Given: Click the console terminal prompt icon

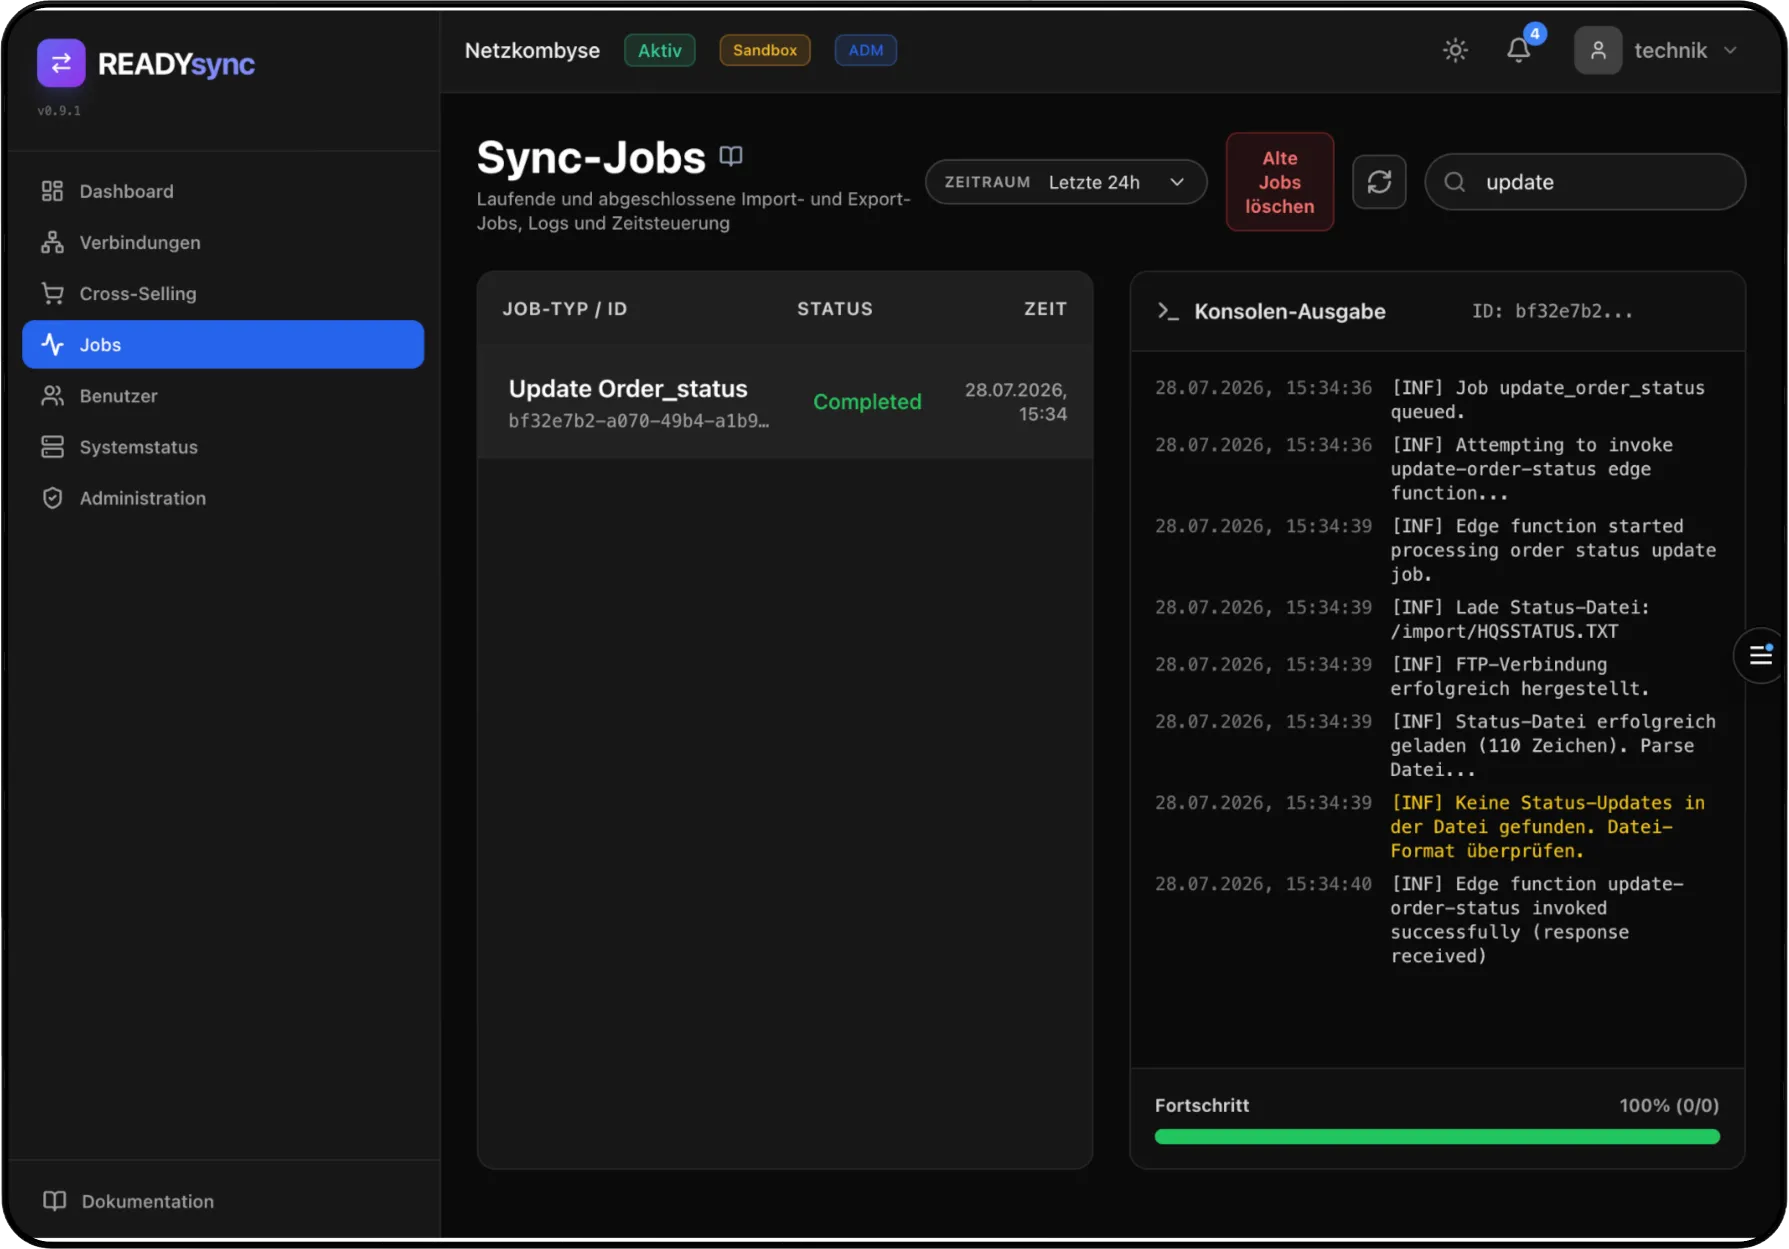Looking at the screenshot, I should (x=1168, y=311).
